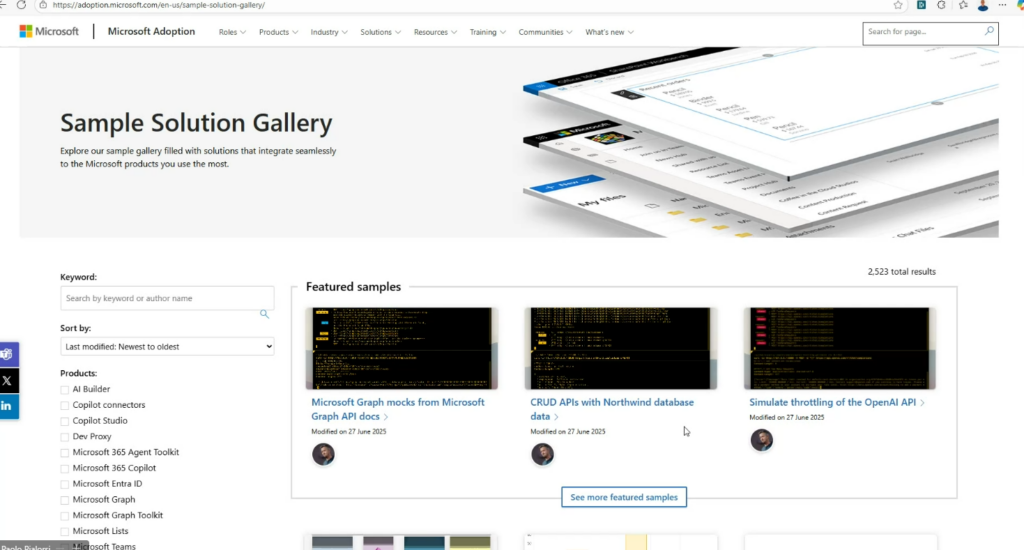The width and height of the screenshot is (1024, 550).
Task: Share page on X icon
Action: pyautogui.click(x=8, y=380)
